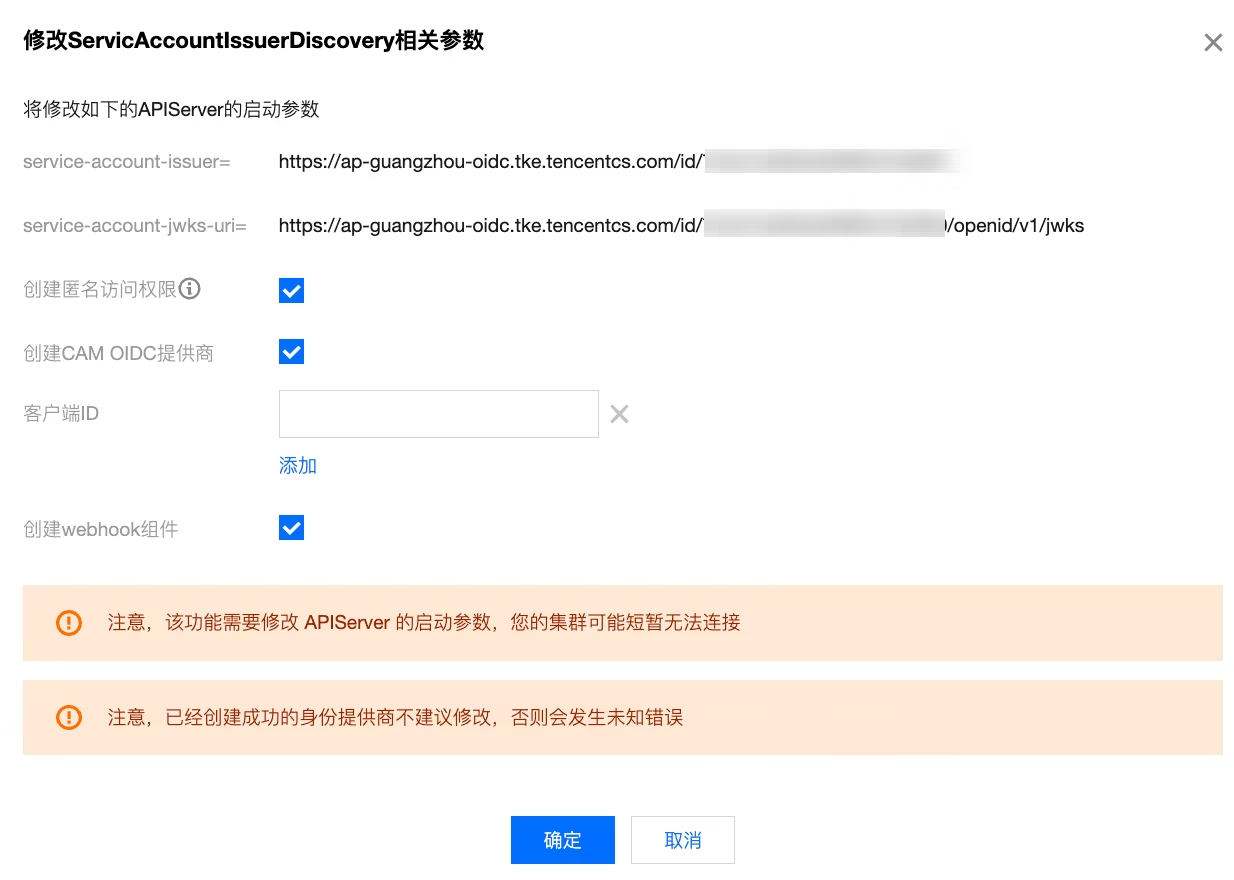
Task: Click the 修改ServicAccountIssuerDiscovery相关参数 dialog title
Action: pyautogui.click(x=254, y=41)
